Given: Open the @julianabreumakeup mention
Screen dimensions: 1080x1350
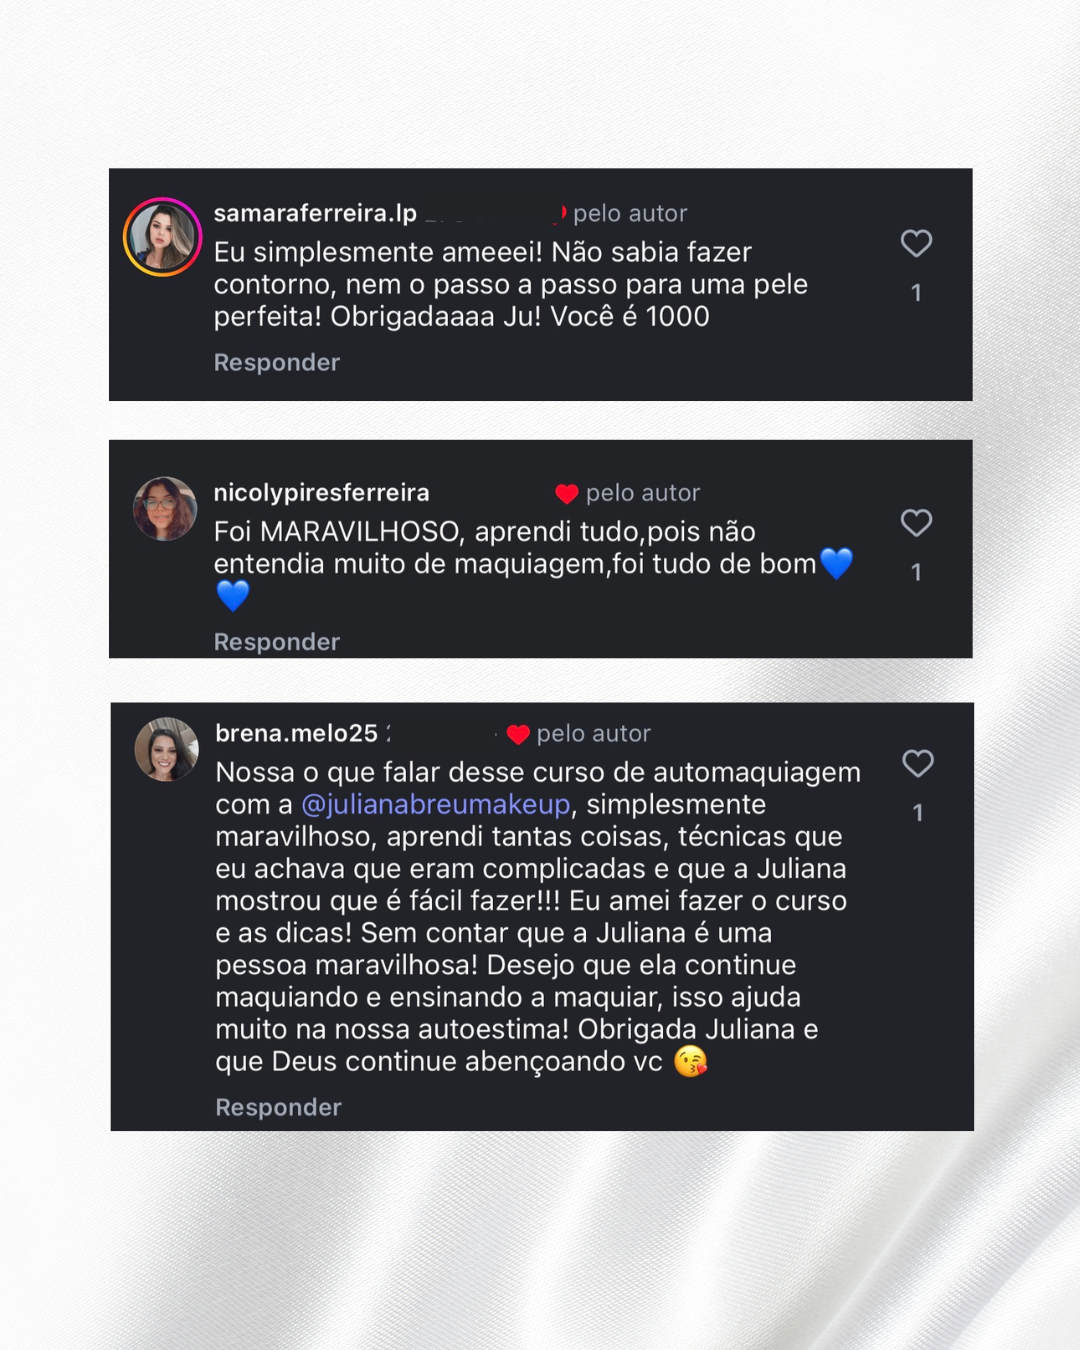Looking at the screenshot, I should pos(436,805).
